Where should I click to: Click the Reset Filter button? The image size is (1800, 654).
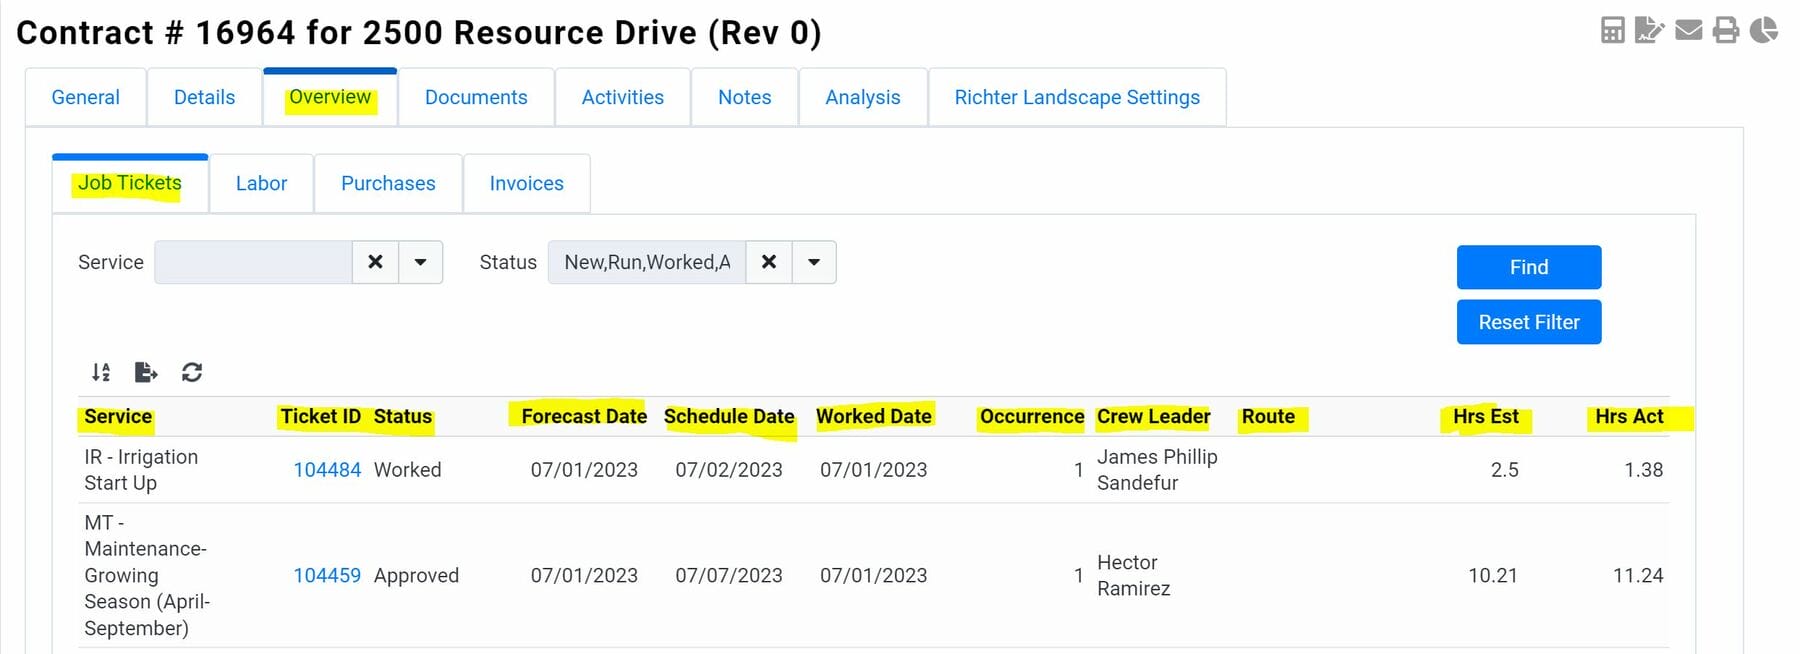coord(1528,322)
